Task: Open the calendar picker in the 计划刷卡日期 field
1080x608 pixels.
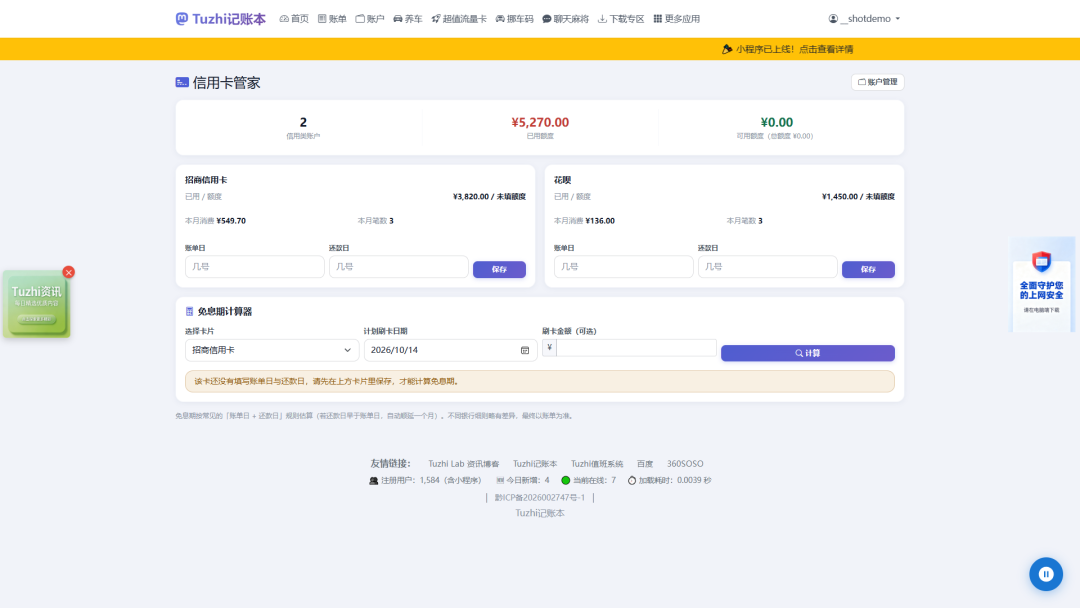Action: click(x=525, y=350)
